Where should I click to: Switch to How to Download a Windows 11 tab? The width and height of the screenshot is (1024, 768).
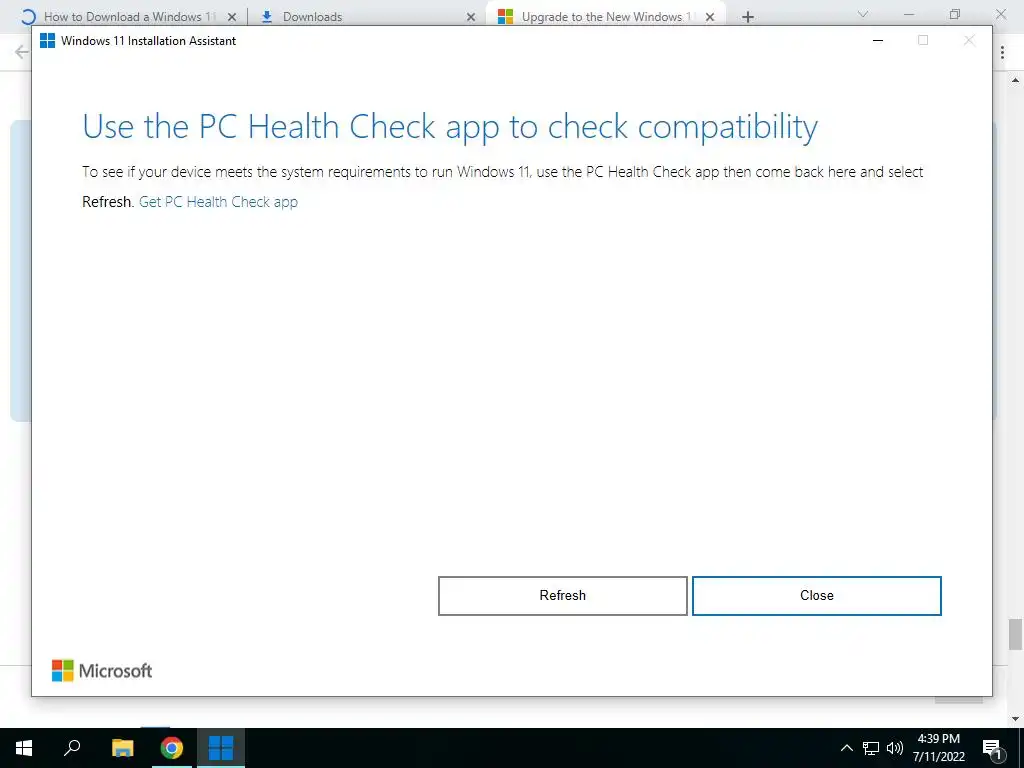pos(129,17)
